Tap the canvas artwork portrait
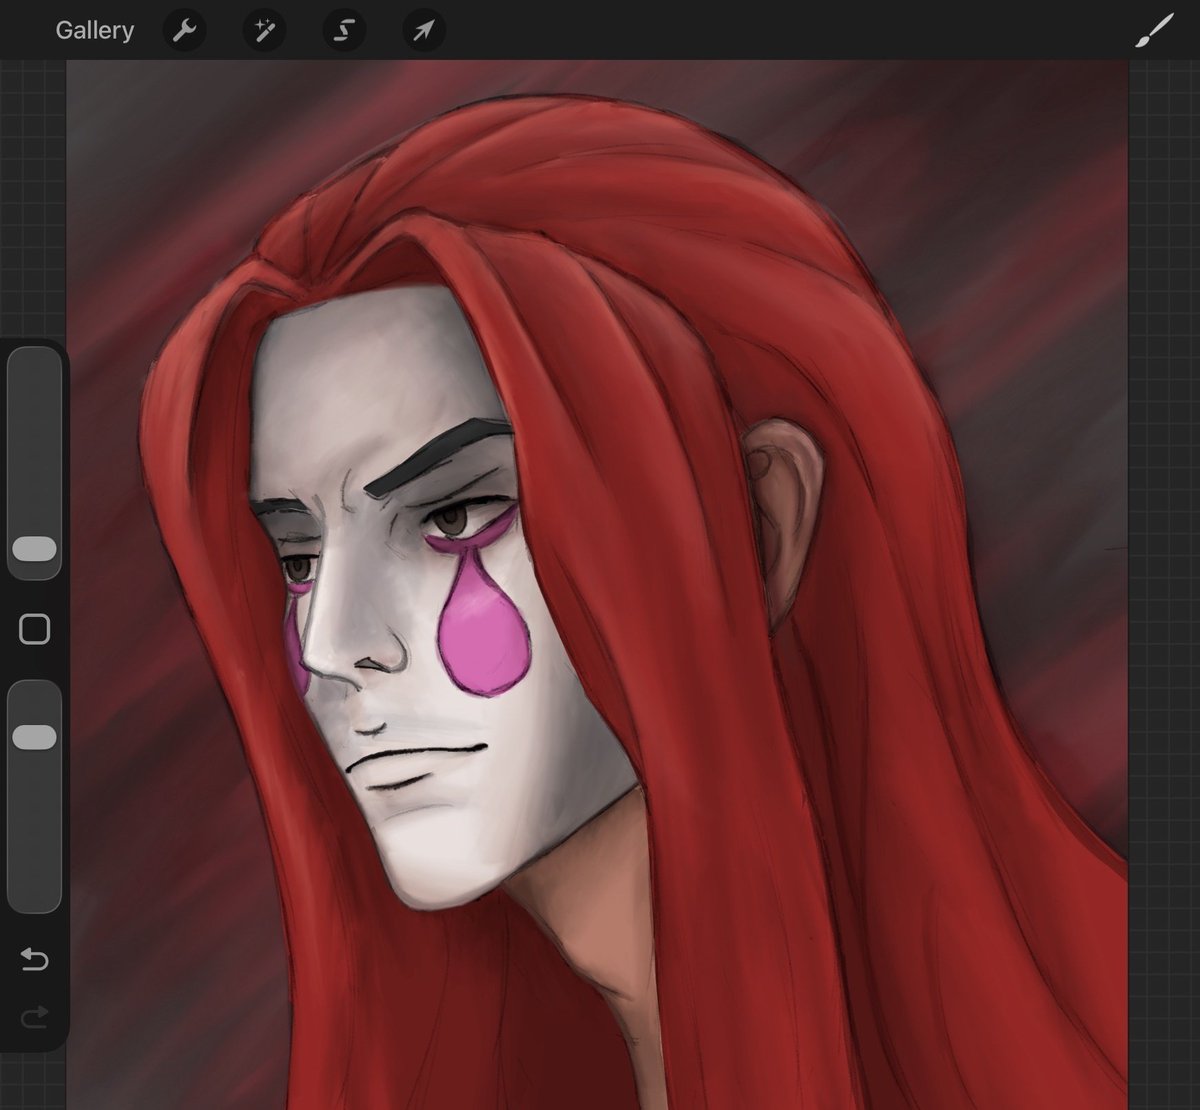The image size is (1200, 1110). tap(597, 584)
